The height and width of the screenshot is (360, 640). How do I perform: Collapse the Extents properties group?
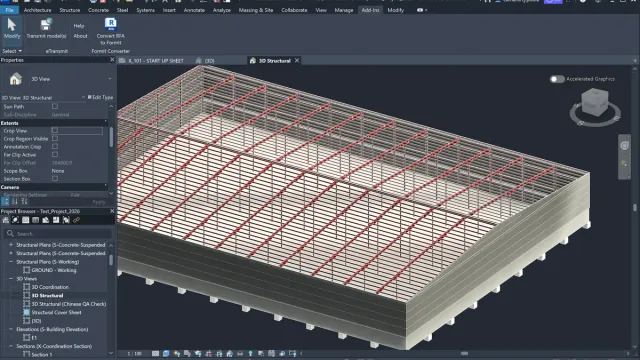[106, 122]
